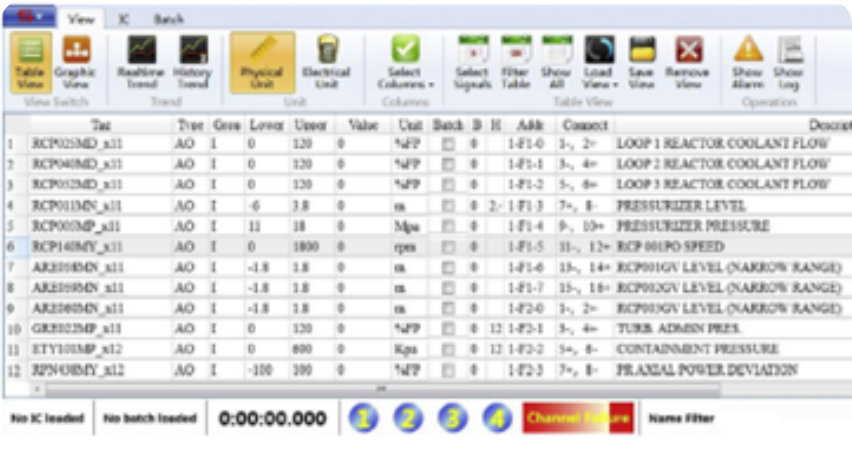Enable Batch checkbox for RCP011MN_x11 row
The image size is (852, 473).
447,206
